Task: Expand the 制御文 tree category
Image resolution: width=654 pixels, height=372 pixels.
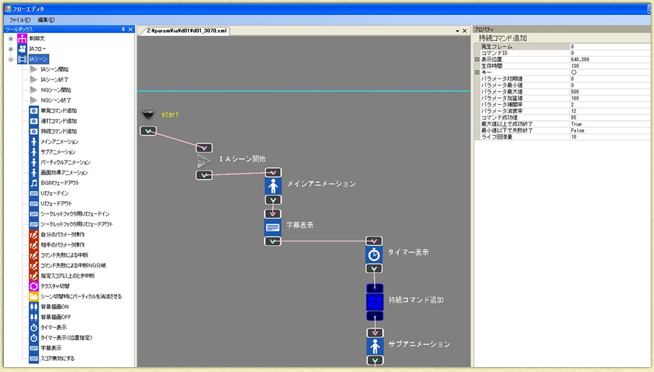Action: click(11, 39)
